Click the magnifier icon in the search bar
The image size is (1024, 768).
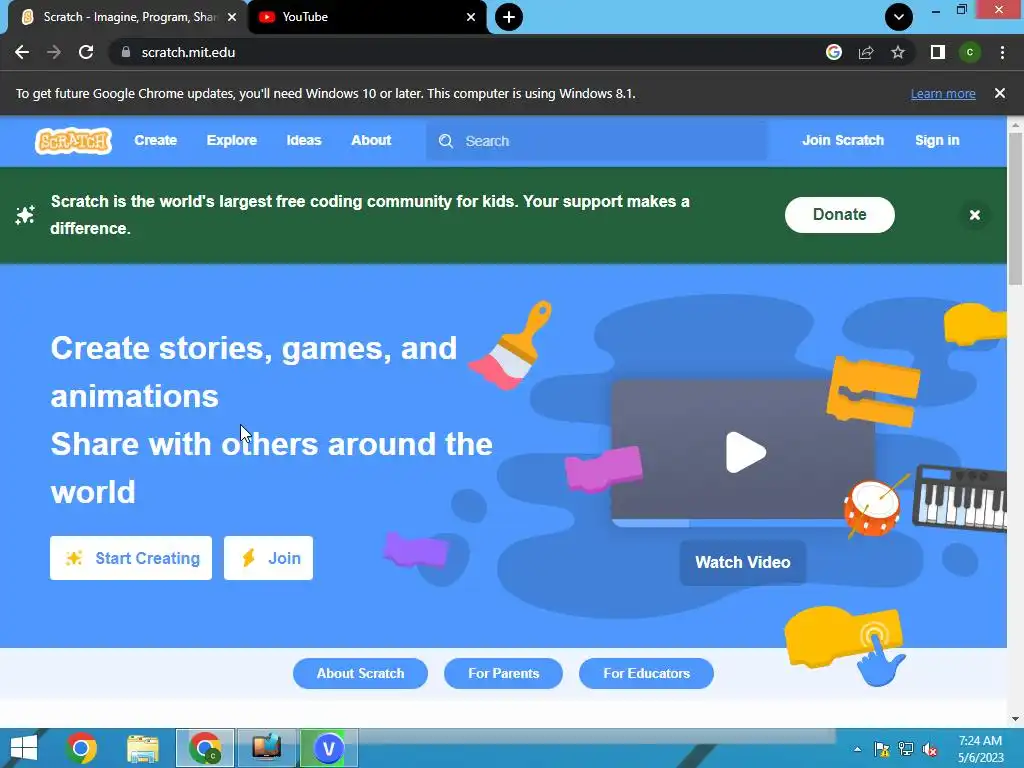pyautogui.click(x=446, y=141)
